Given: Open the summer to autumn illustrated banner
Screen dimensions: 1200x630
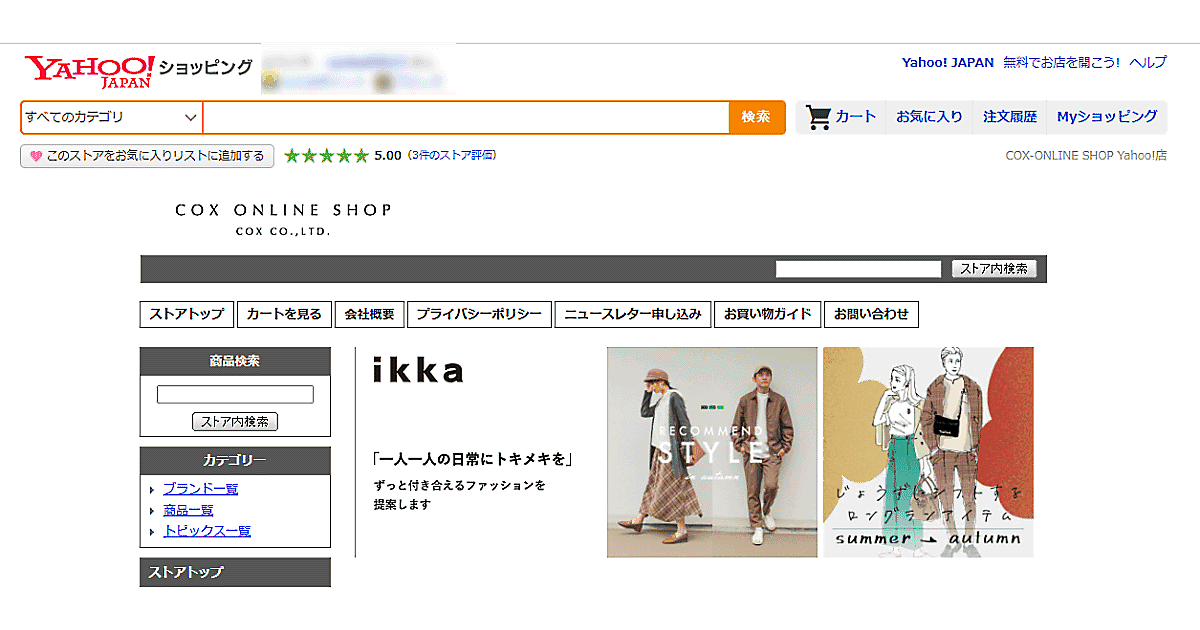Looking at the screenshot, I should tap(928, 452).
